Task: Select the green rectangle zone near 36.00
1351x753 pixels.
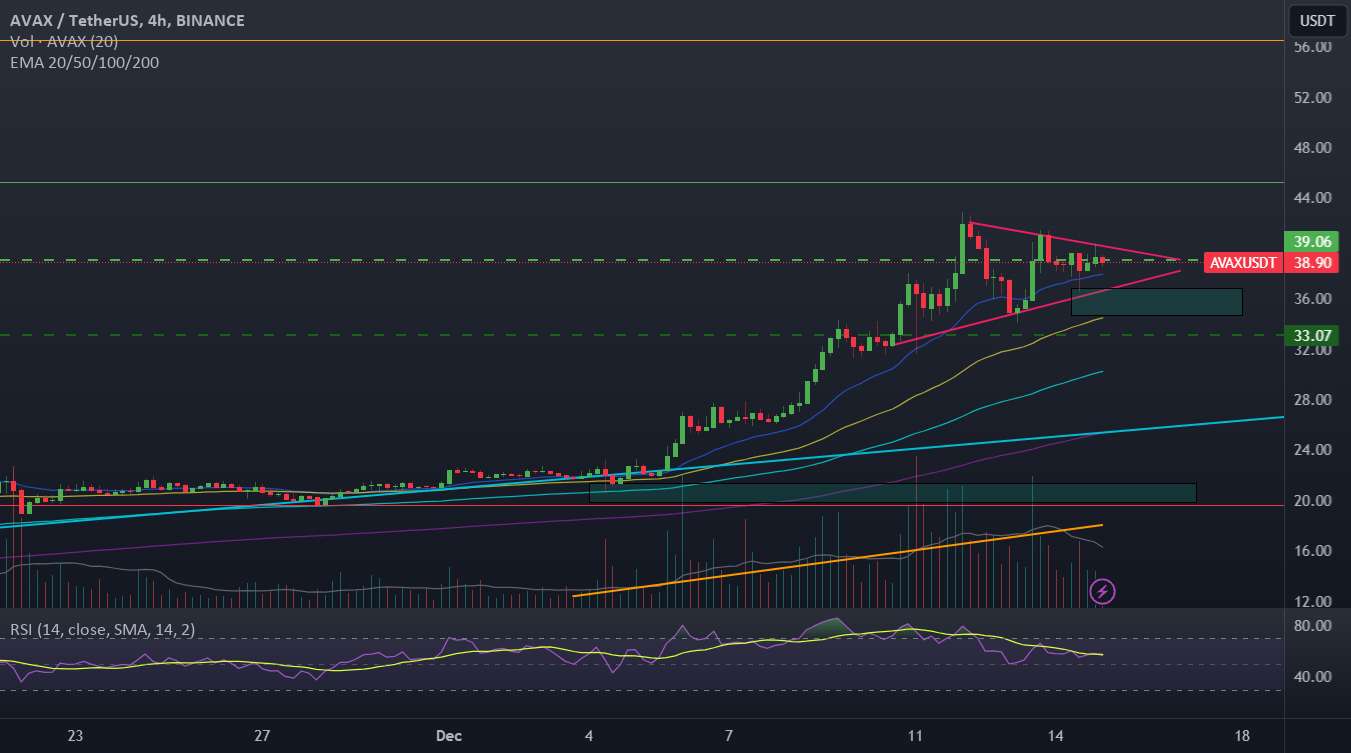Action: (x=1156, y=302)
